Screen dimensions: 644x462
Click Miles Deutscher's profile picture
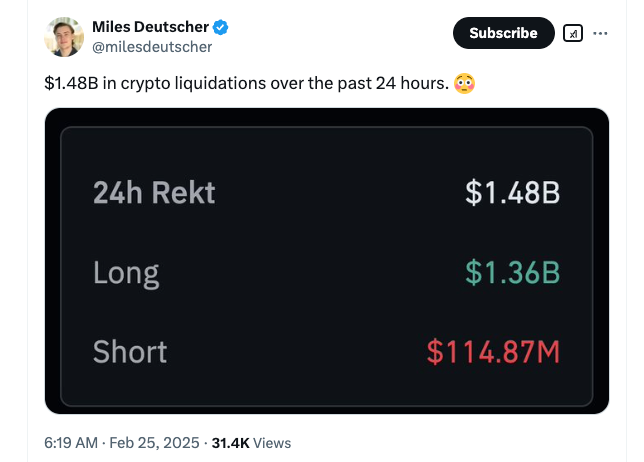64,37
